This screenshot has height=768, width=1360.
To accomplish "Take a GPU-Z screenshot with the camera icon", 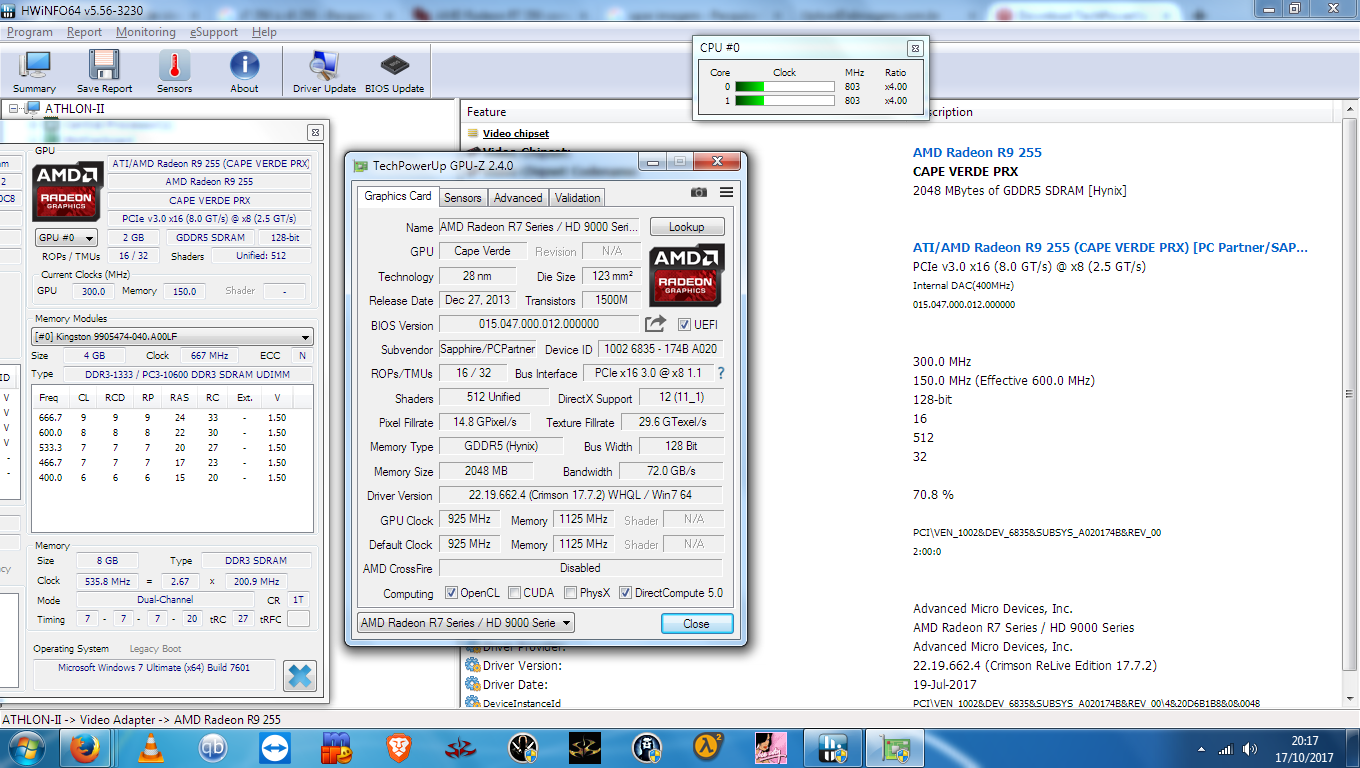I will [699, 192].
